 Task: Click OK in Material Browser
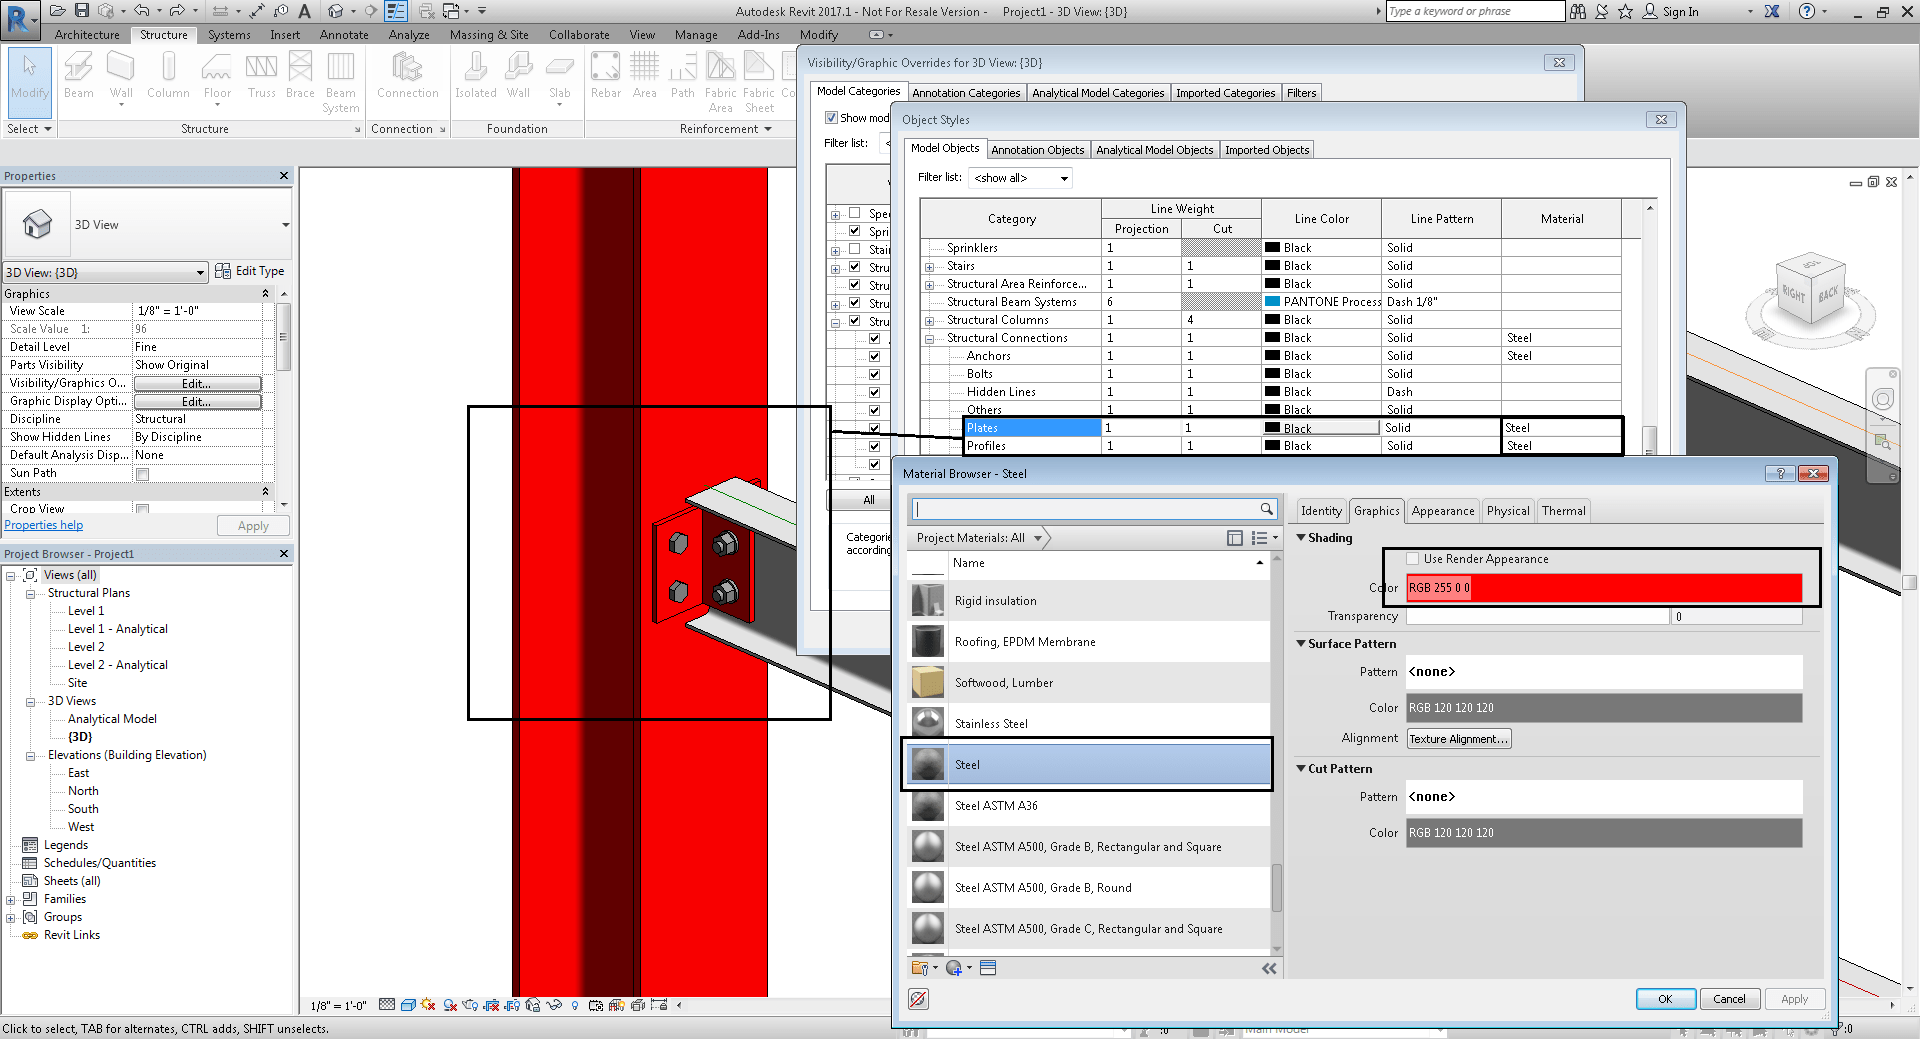[1665, 999]
